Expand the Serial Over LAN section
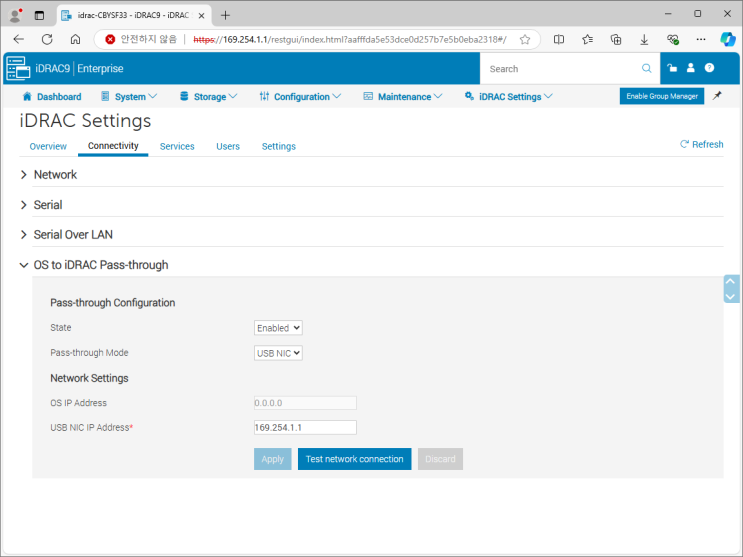 click(73, 235)
